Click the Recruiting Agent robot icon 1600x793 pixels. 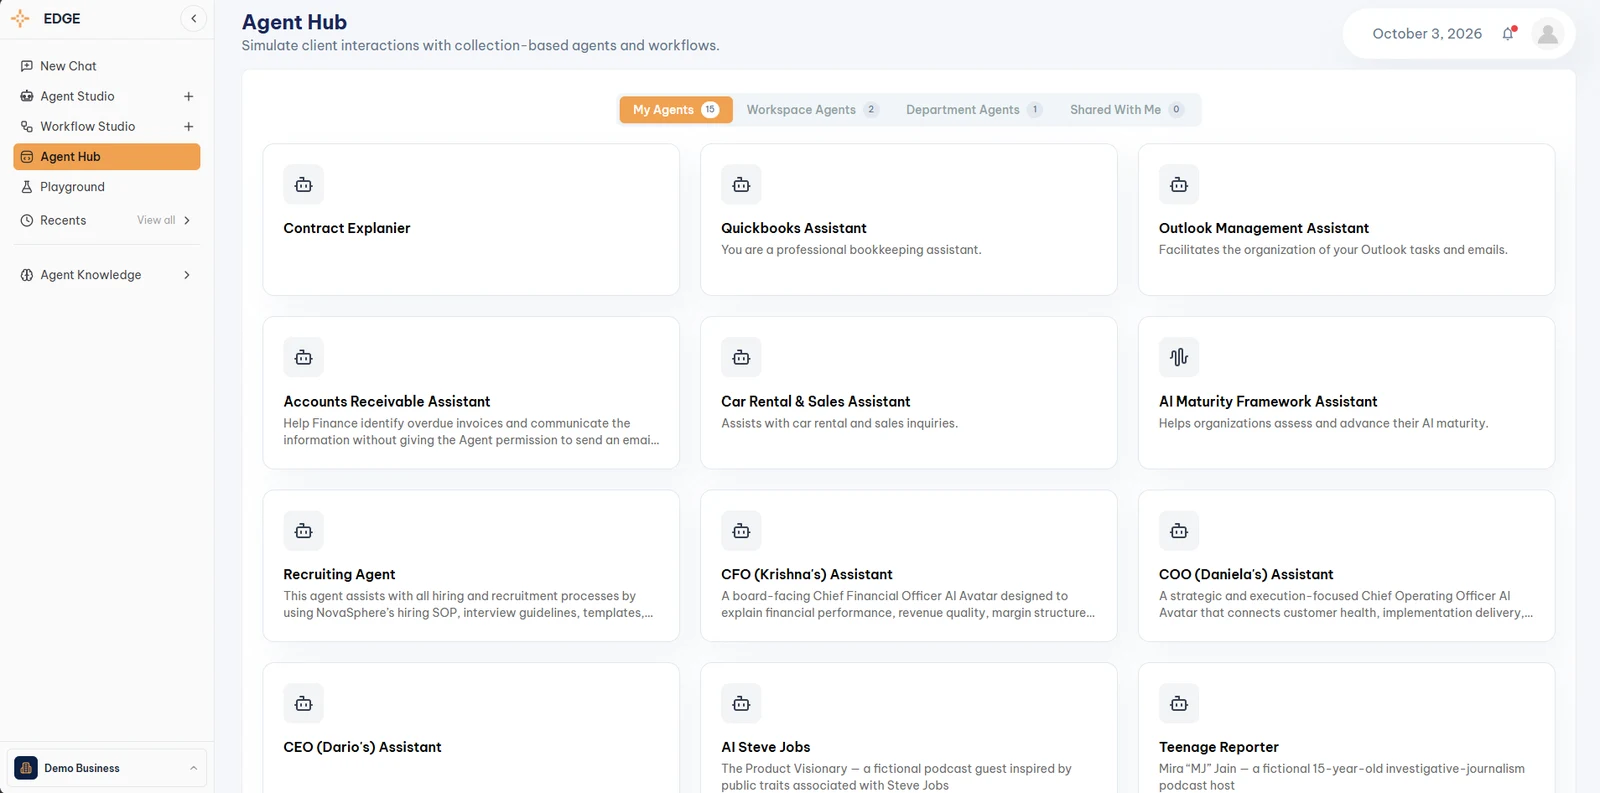304,531
